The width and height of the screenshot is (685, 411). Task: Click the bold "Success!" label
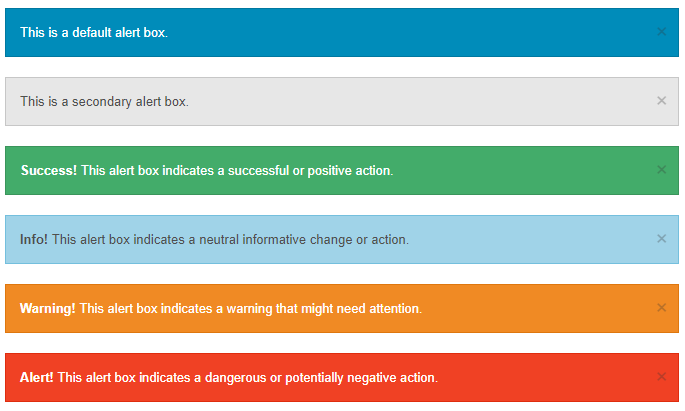pos(48,171)
